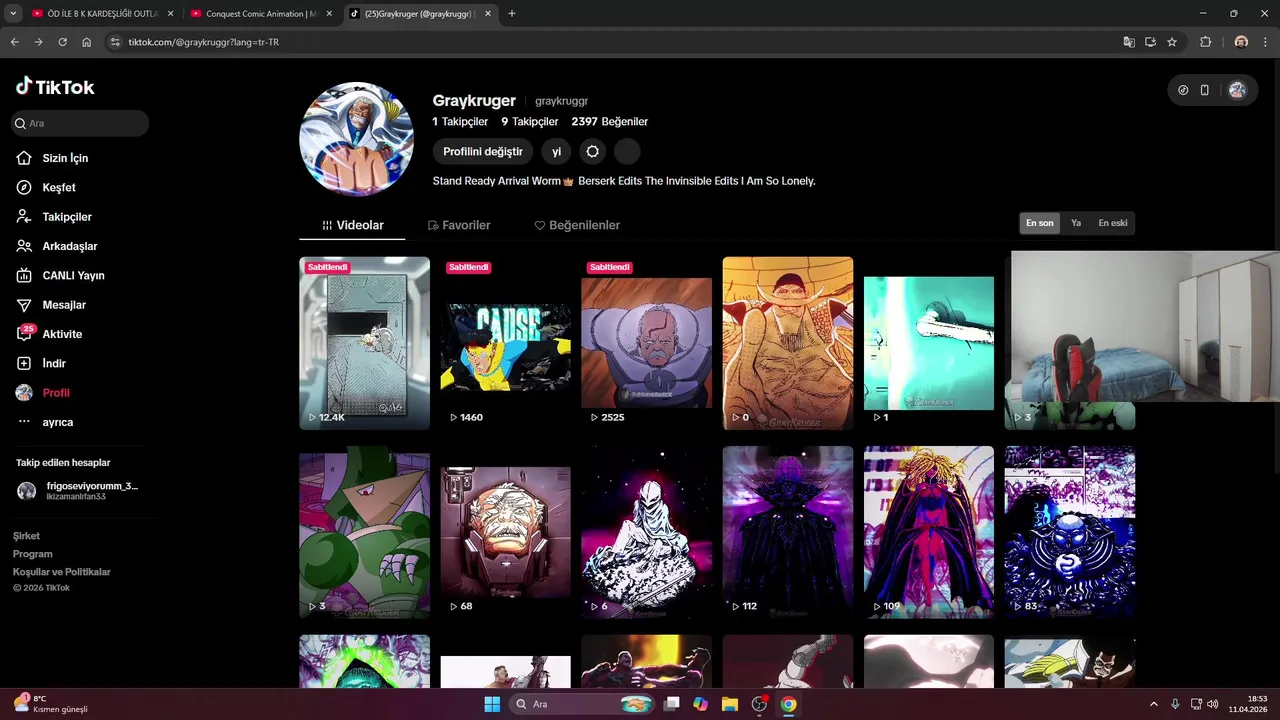This screenshot has width=1280, height=720.
Task: Open Koşullar ve Politikalar link
Action: tap(62, 572)
